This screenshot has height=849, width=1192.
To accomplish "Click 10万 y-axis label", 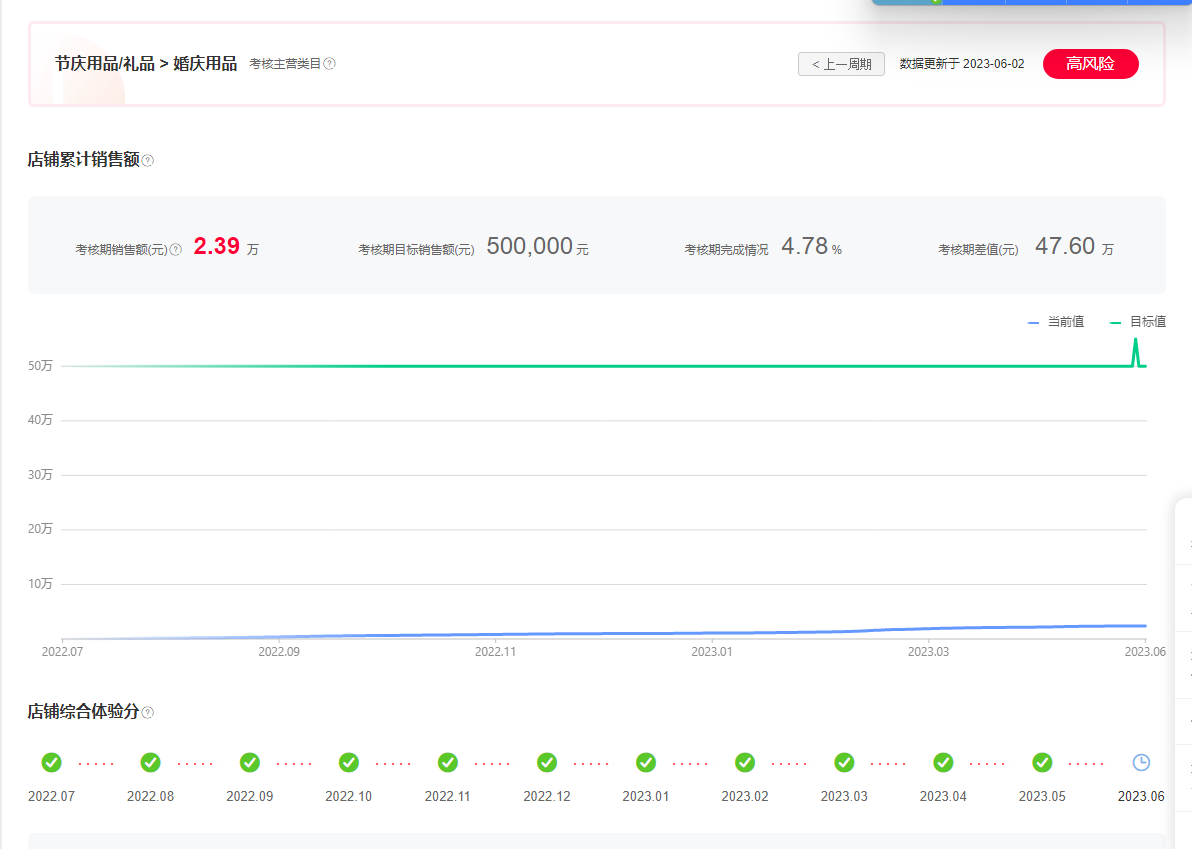I will click(x=40, y=583).
